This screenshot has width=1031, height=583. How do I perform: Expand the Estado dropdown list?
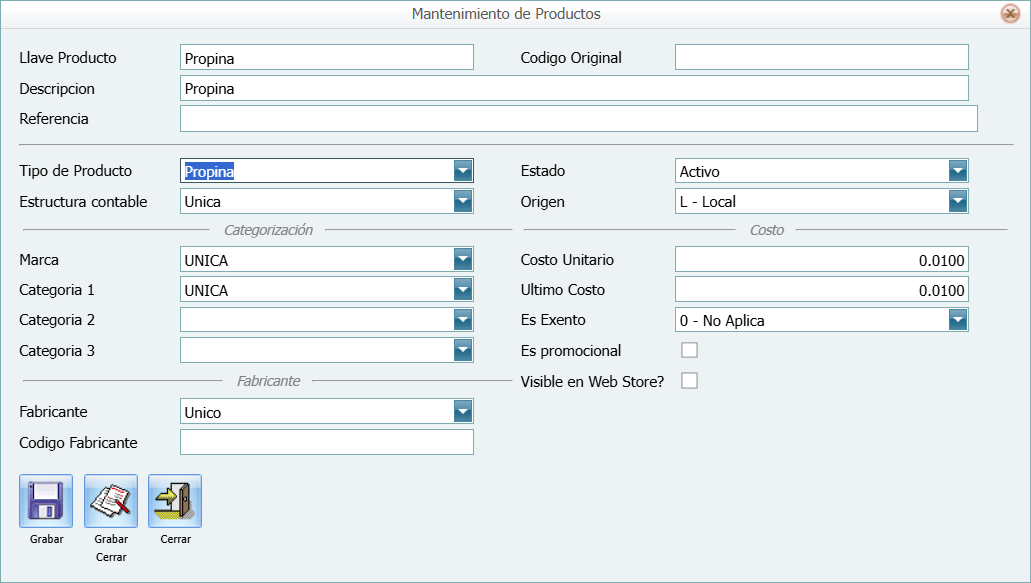click(x=958, y=171)
